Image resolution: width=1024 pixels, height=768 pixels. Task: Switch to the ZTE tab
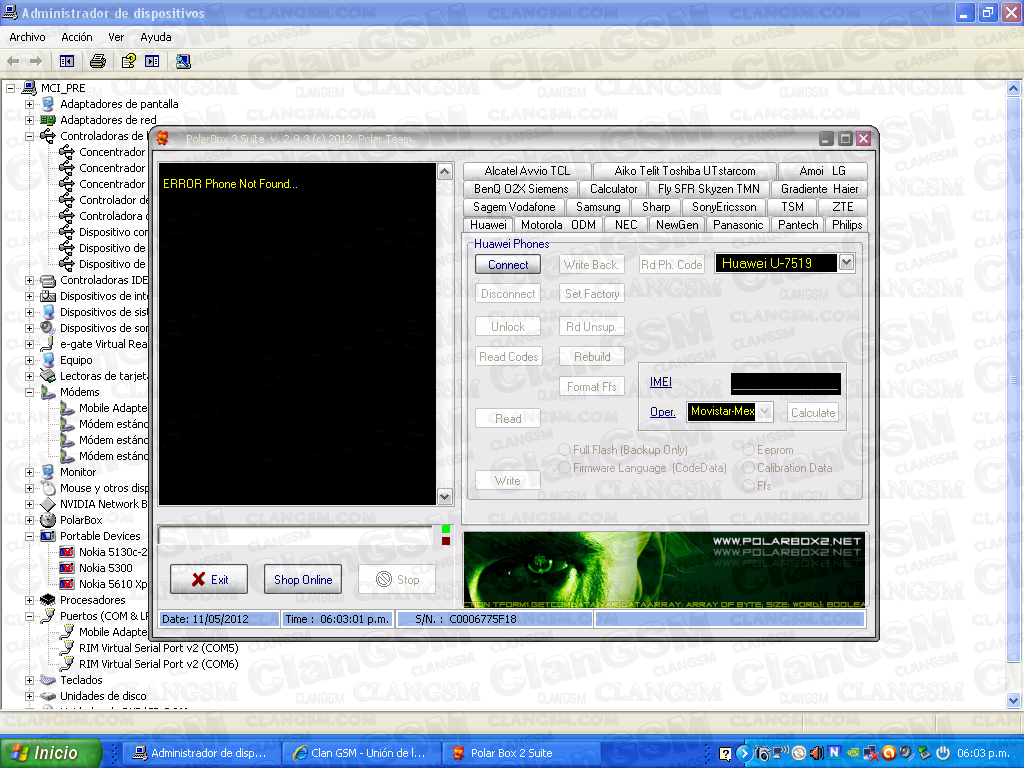tap(842, 207)
